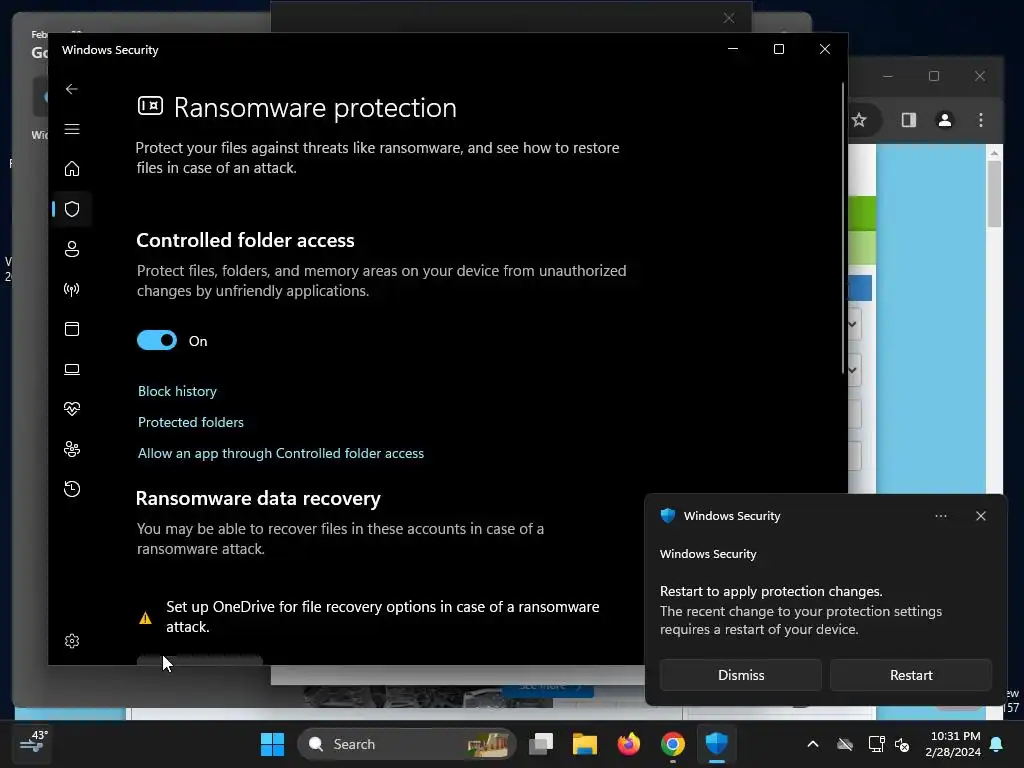Click Dismiss on the restart notification
The width and height of the screenshot is (1024, 768).
(x=741, y=675)
